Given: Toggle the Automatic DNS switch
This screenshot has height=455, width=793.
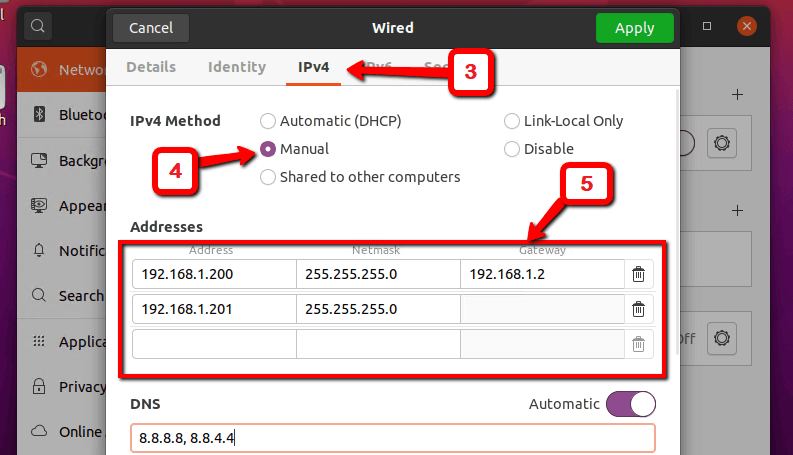Looking at the screenshot, I should [631, 404].
